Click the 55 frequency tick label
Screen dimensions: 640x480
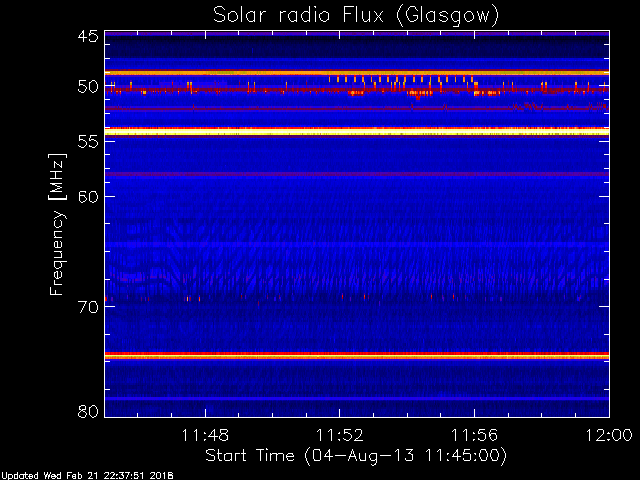(x=88, y=142)
